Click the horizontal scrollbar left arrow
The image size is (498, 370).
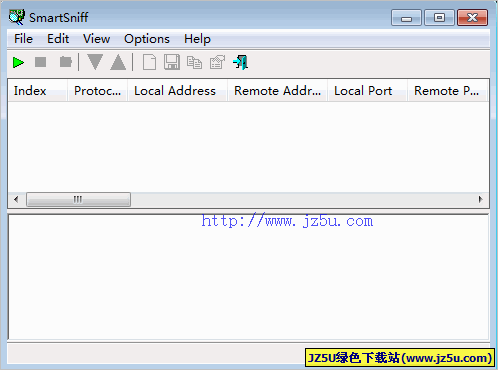16,199
